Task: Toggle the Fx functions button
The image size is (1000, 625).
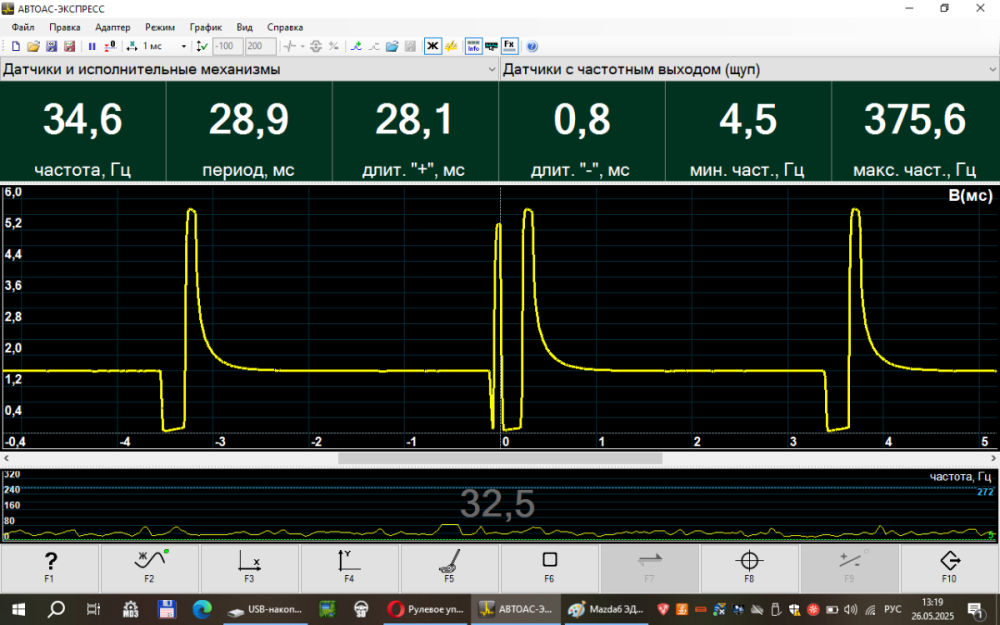Action: 509,46
